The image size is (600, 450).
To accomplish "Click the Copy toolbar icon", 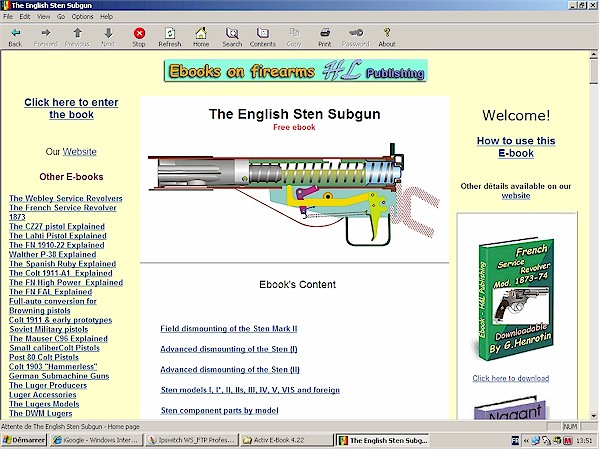I will (x=294, y=33).
